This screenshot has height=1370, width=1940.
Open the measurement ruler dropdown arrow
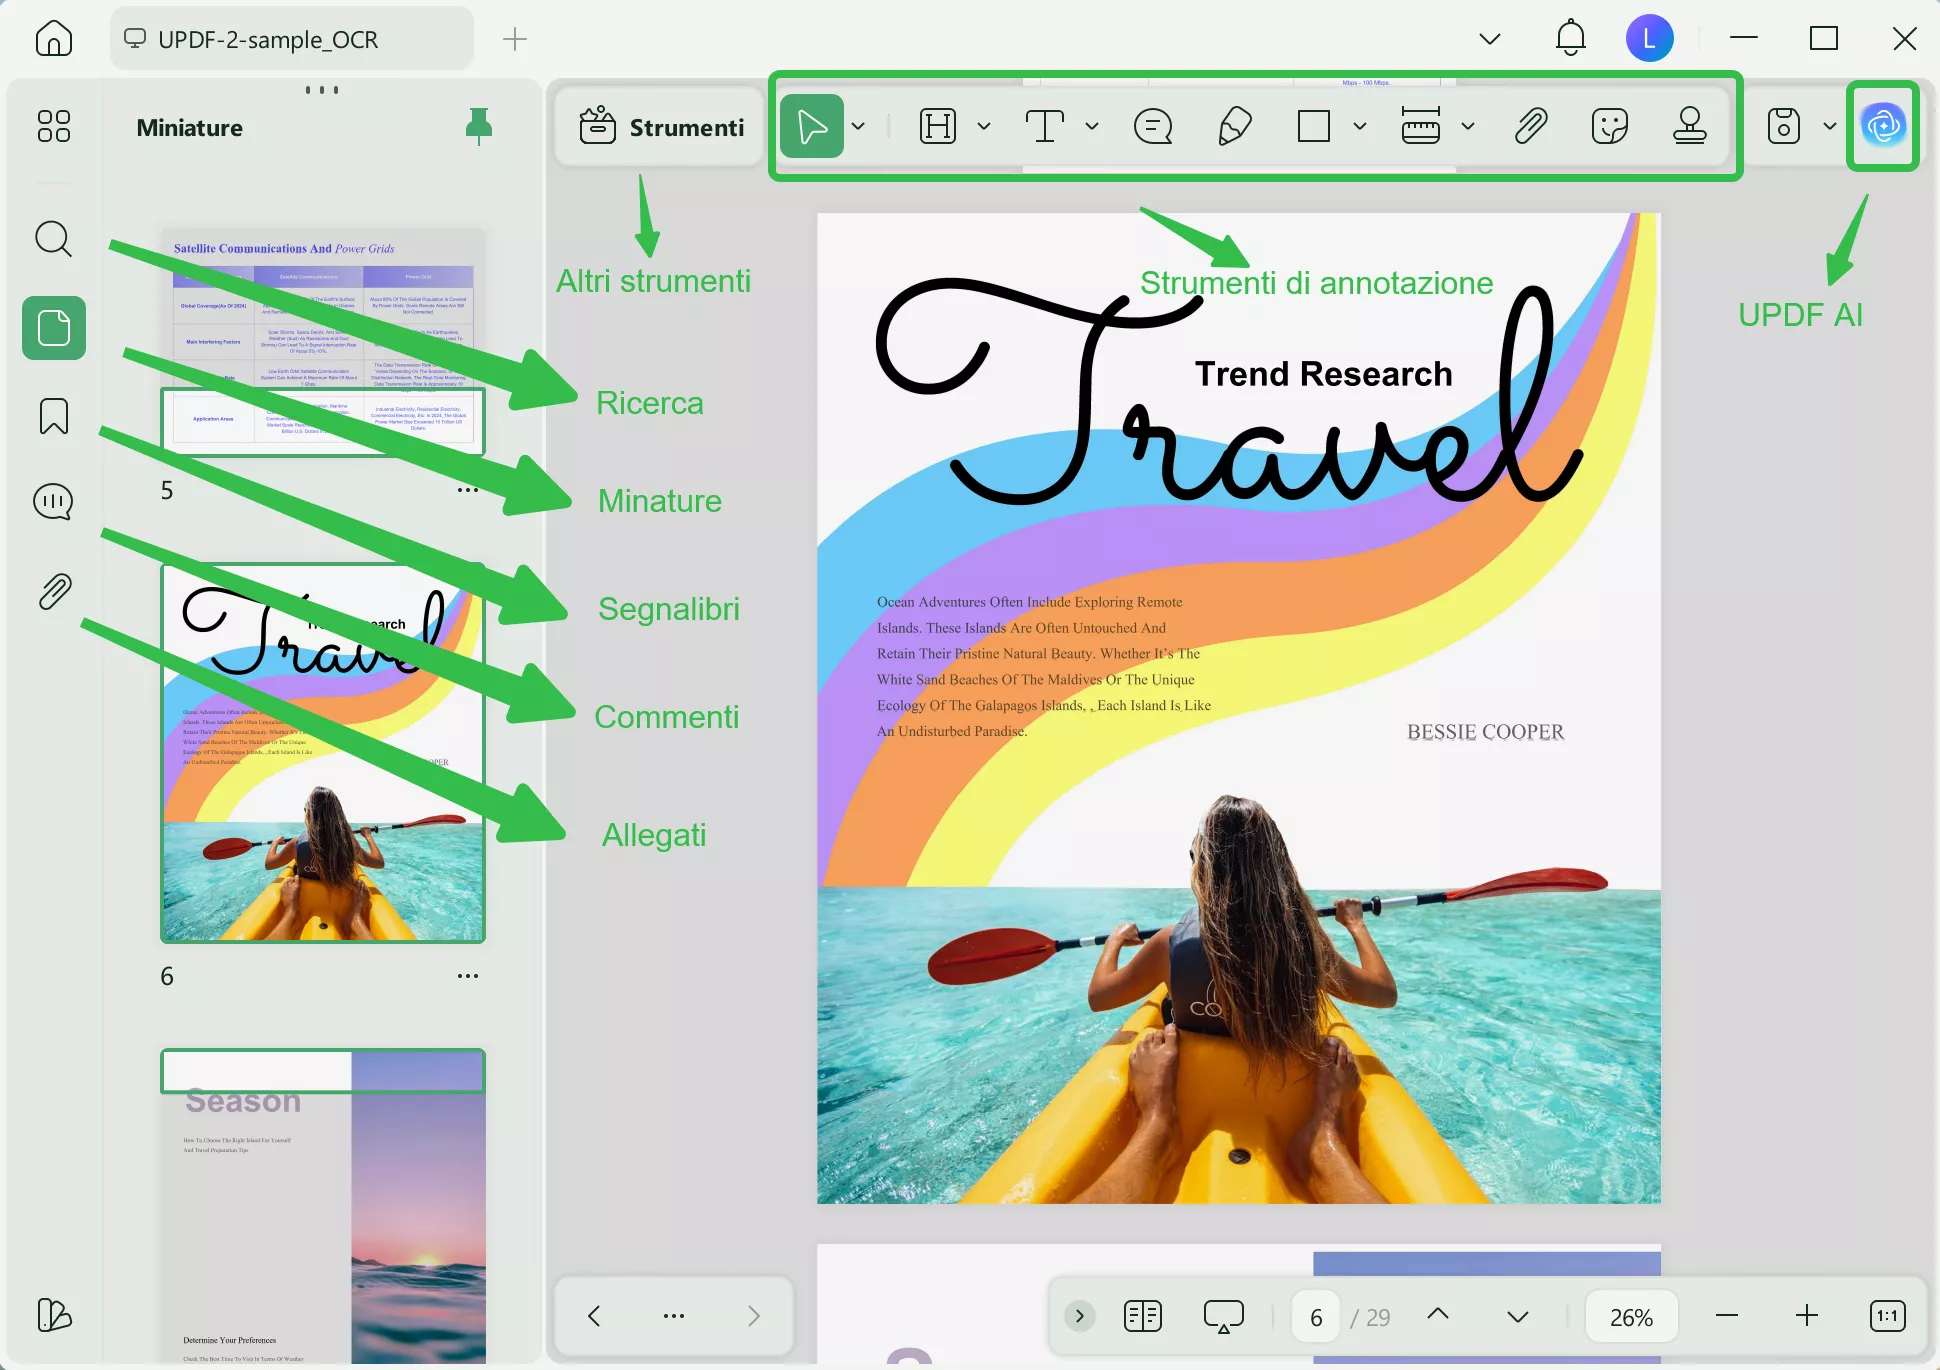click(1468, 126)
